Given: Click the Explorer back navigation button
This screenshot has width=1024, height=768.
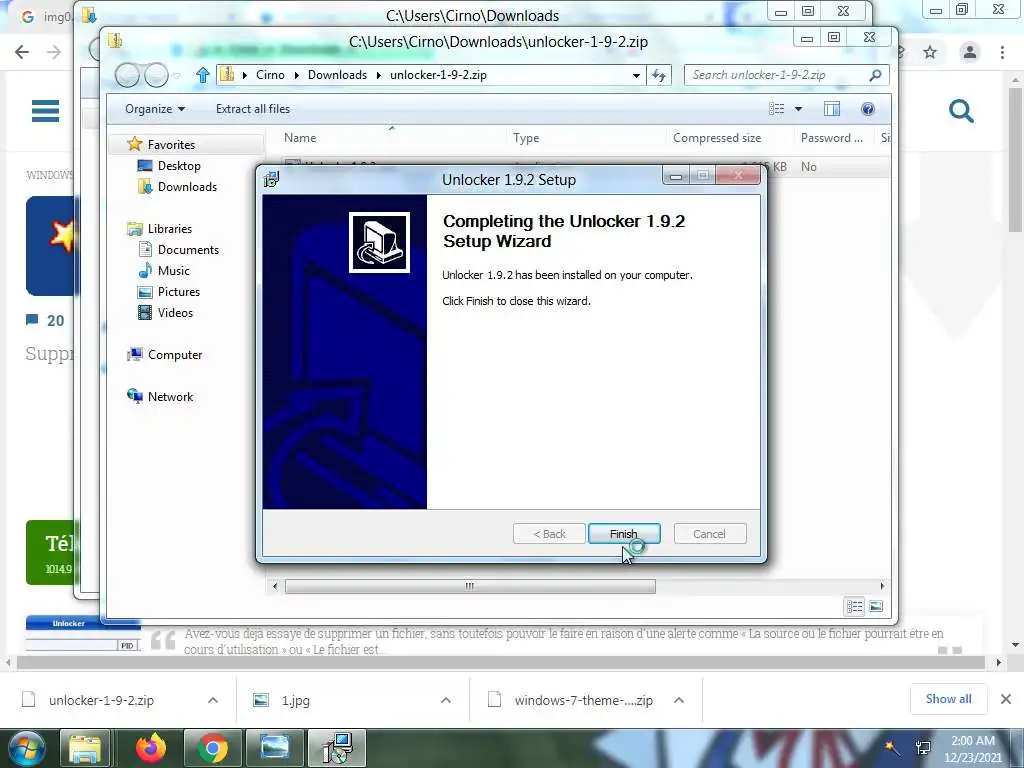Looking at the screenshot, I should click(x=127, y=75).
